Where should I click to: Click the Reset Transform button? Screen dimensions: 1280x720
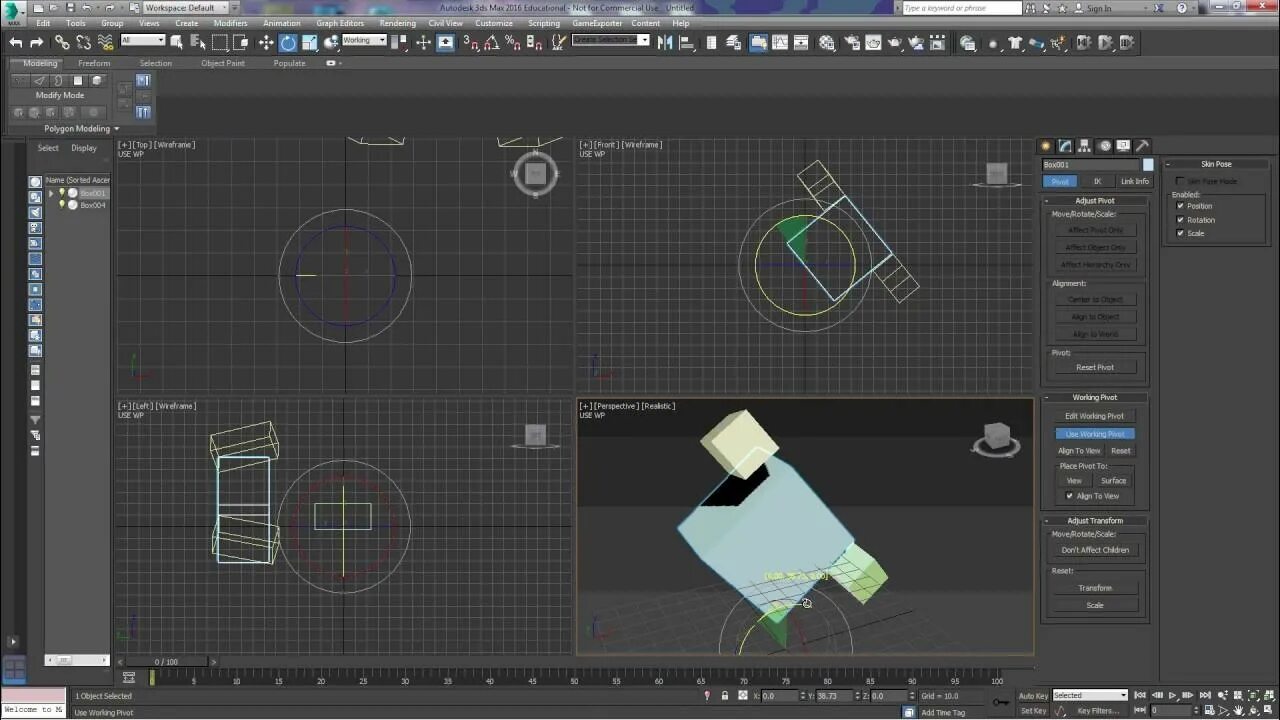point(1095,588)
